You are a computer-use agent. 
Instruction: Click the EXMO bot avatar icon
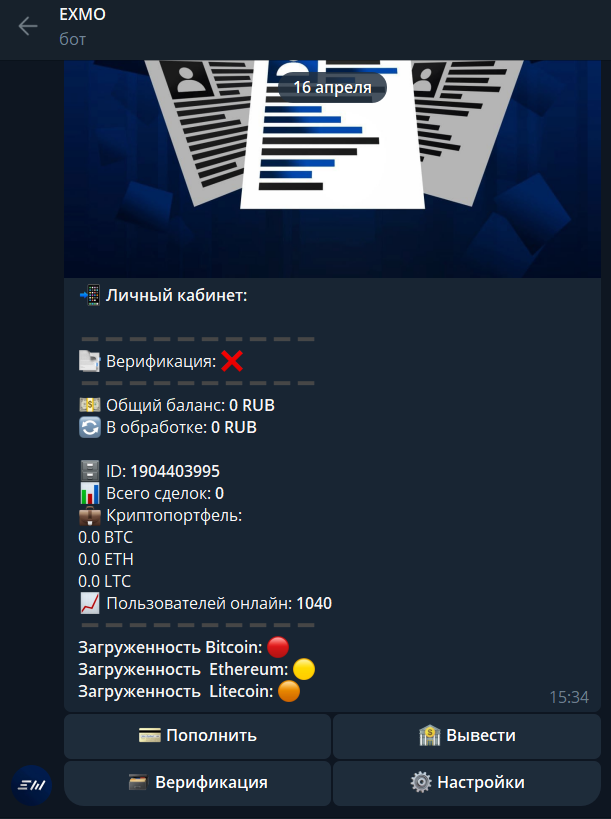[x=31, y=785]
